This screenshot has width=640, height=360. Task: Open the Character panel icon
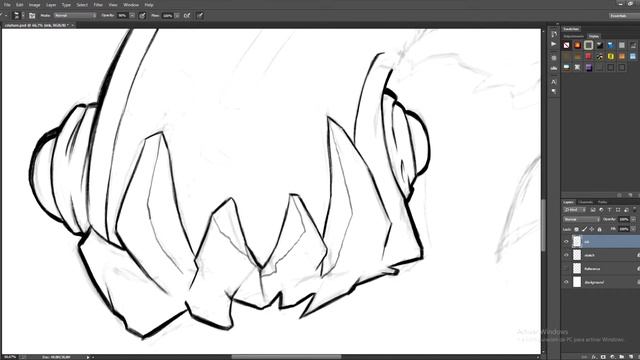[x=553, y=82]
